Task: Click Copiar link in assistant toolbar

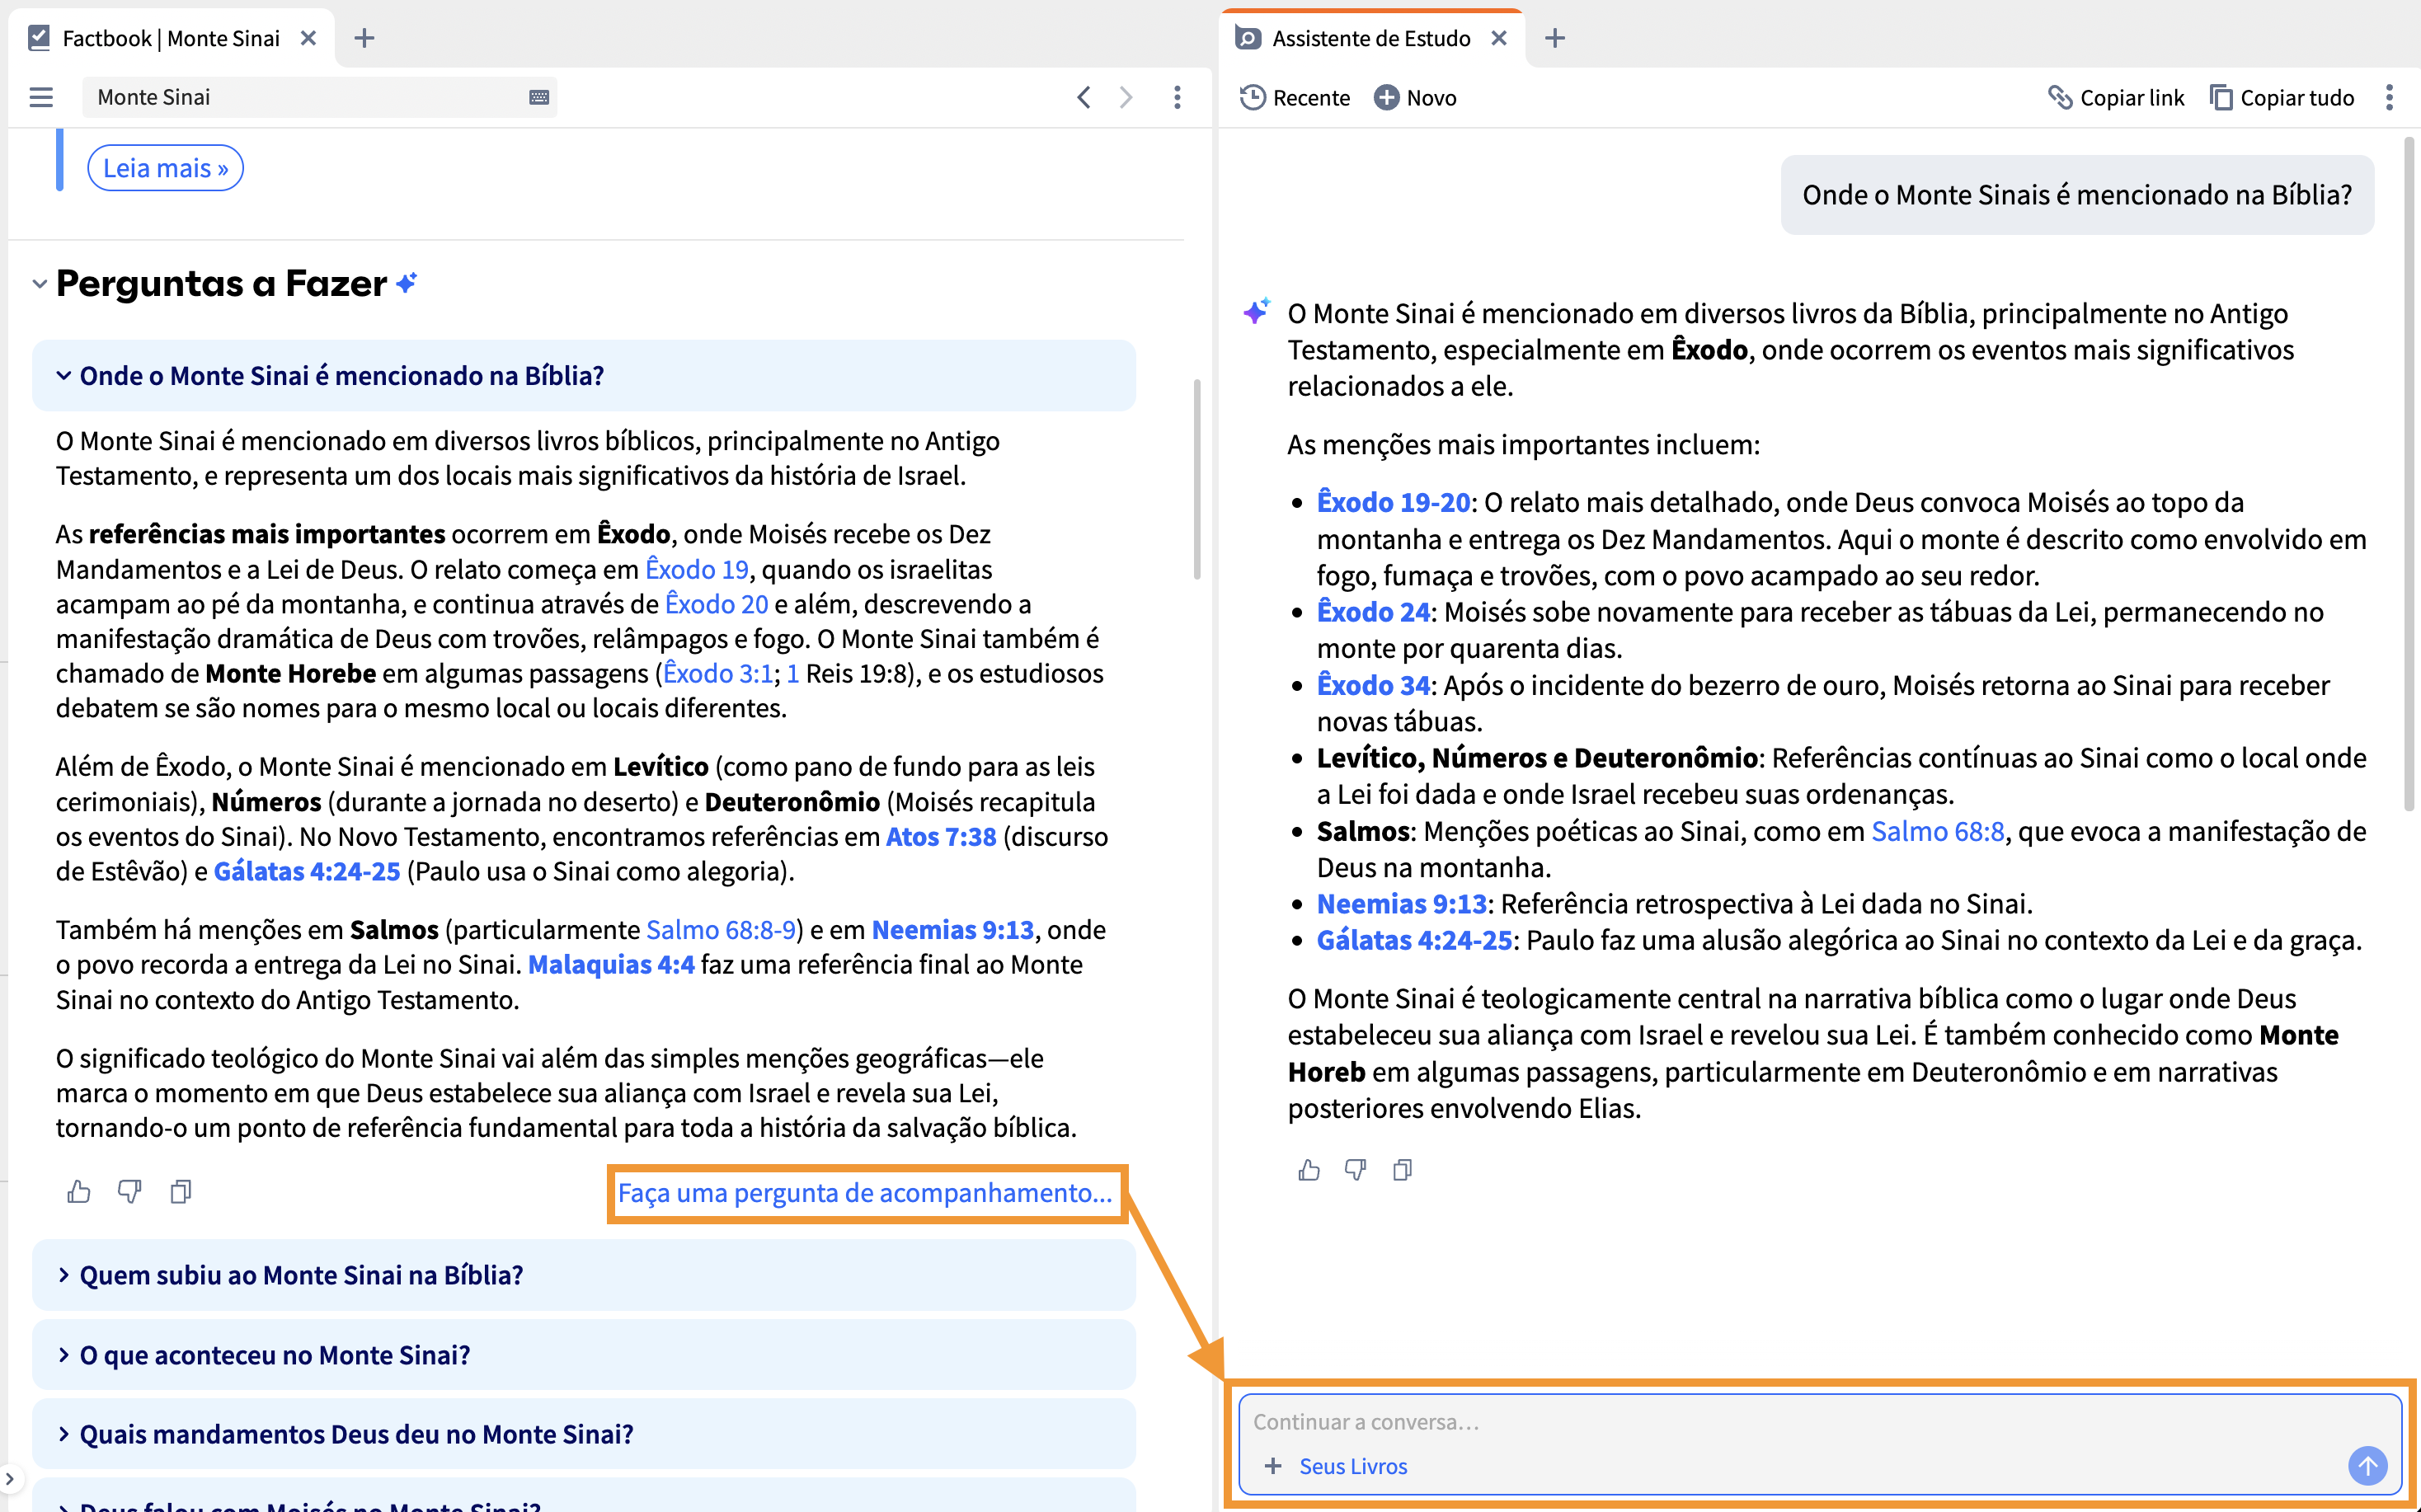Action: click(x=2115, y=97)
